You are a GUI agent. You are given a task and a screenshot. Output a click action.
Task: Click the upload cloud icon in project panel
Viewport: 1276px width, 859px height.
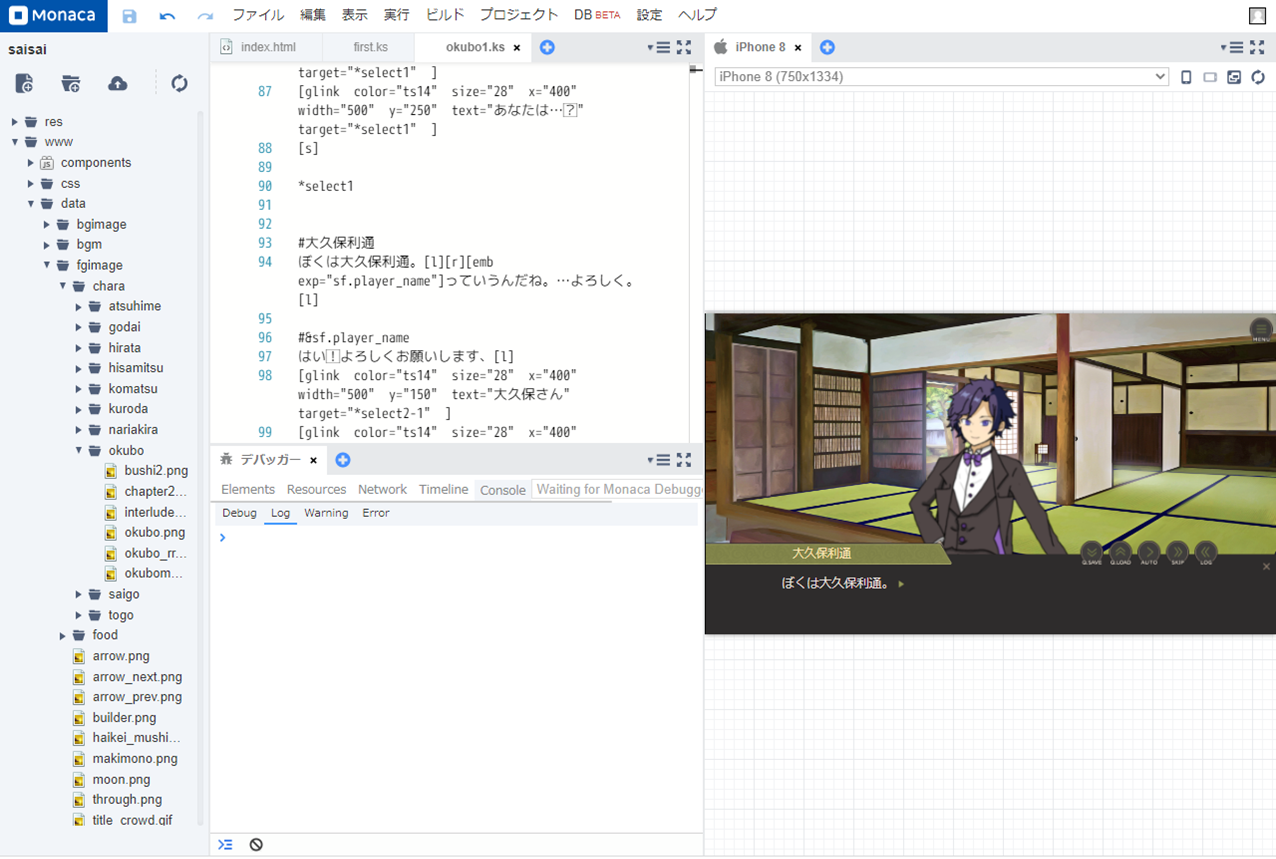tap(118, 83)
